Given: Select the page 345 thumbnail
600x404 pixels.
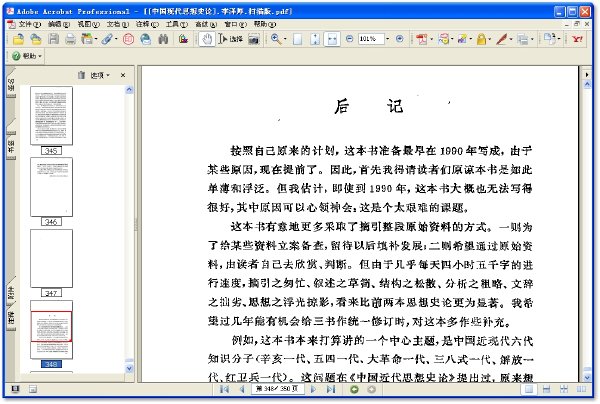Looking at the screenshot, I should 51,116.
